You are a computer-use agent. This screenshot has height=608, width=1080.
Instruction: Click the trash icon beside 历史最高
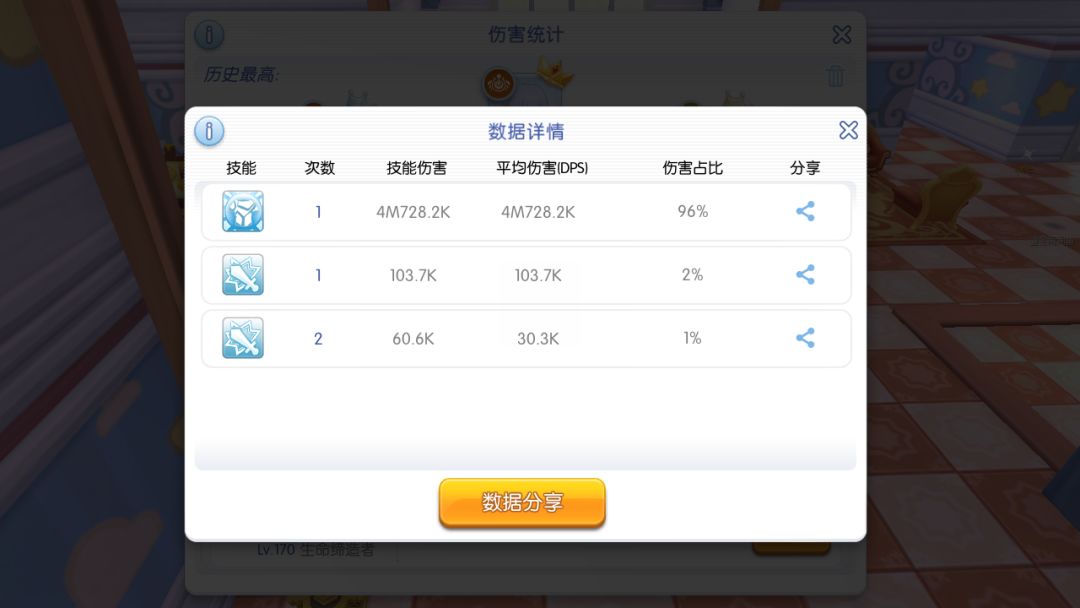[835, 75]
